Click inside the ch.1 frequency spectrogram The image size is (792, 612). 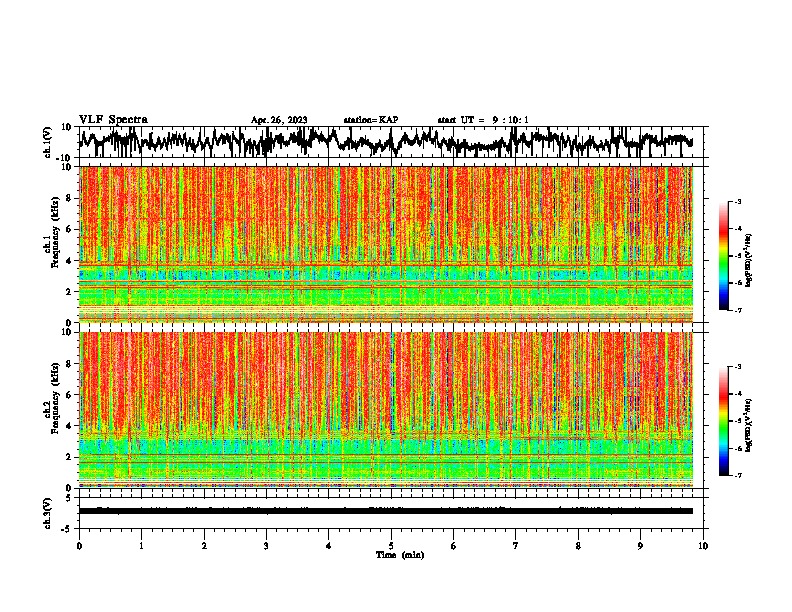click(385, 244)
